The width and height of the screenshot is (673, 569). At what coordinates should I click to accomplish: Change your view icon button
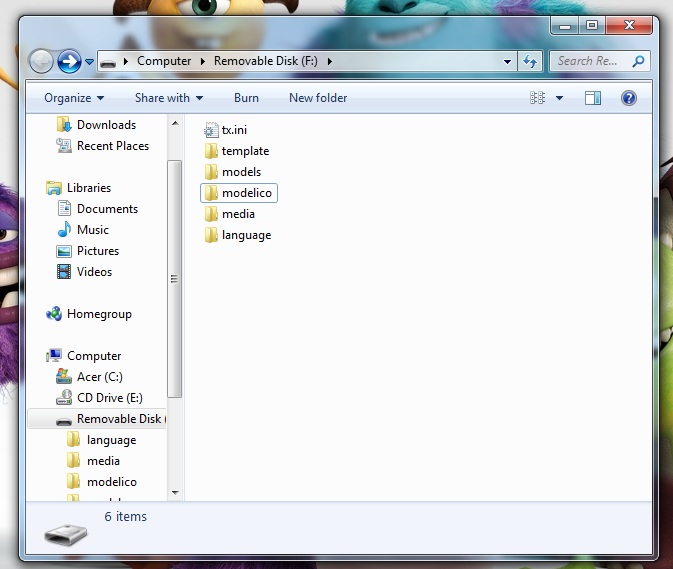pos(537,98)
